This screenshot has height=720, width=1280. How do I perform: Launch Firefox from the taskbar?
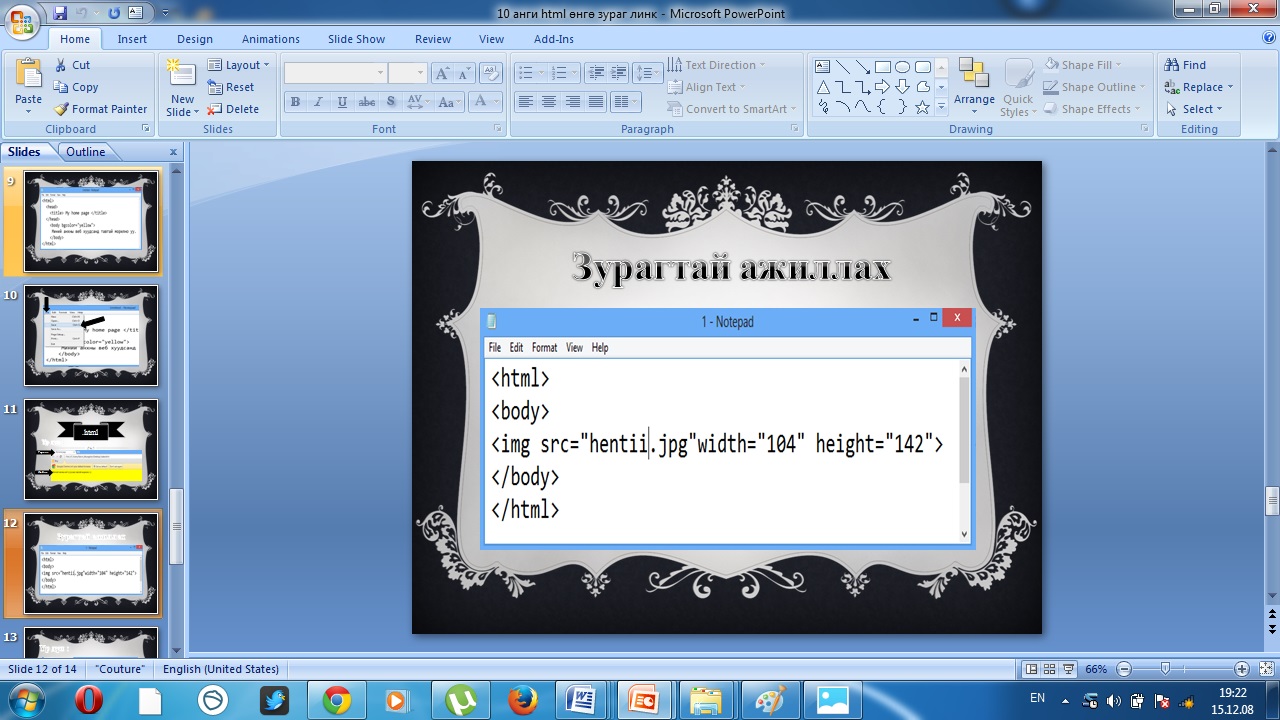tap(522, 700)
